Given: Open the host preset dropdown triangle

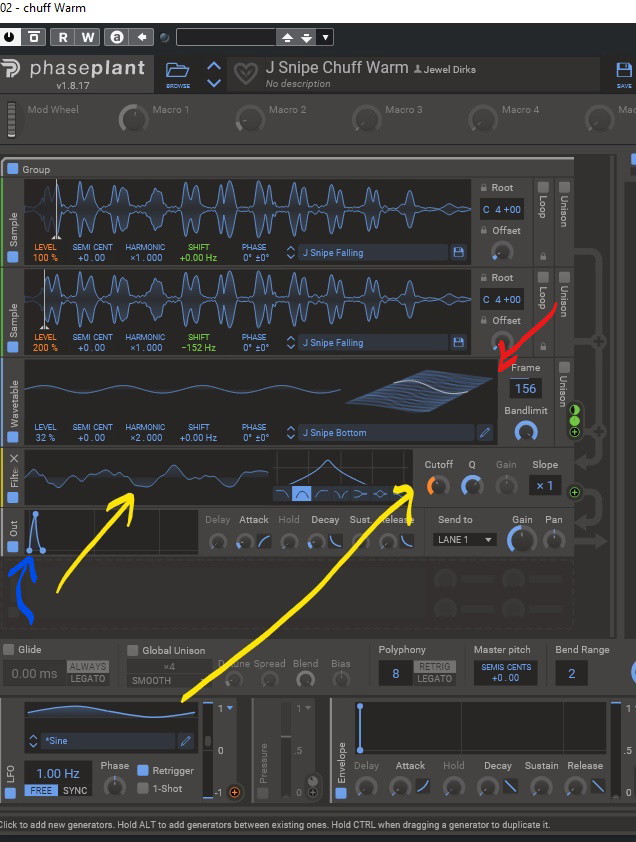Looking at the screenshot, I should (325, 38).
